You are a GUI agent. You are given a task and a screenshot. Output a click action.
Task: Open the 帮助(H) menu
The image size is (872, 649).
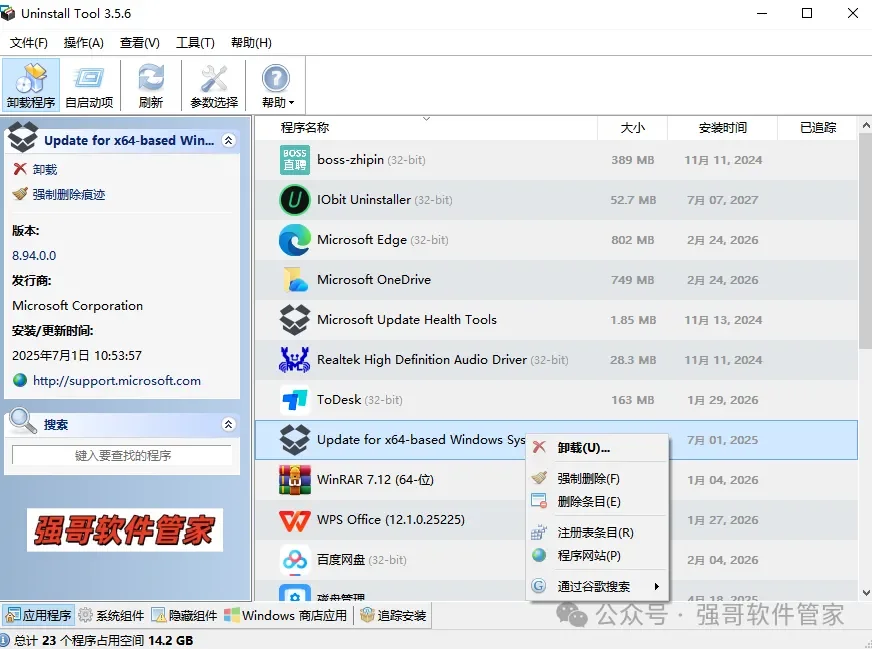(251, 43)
